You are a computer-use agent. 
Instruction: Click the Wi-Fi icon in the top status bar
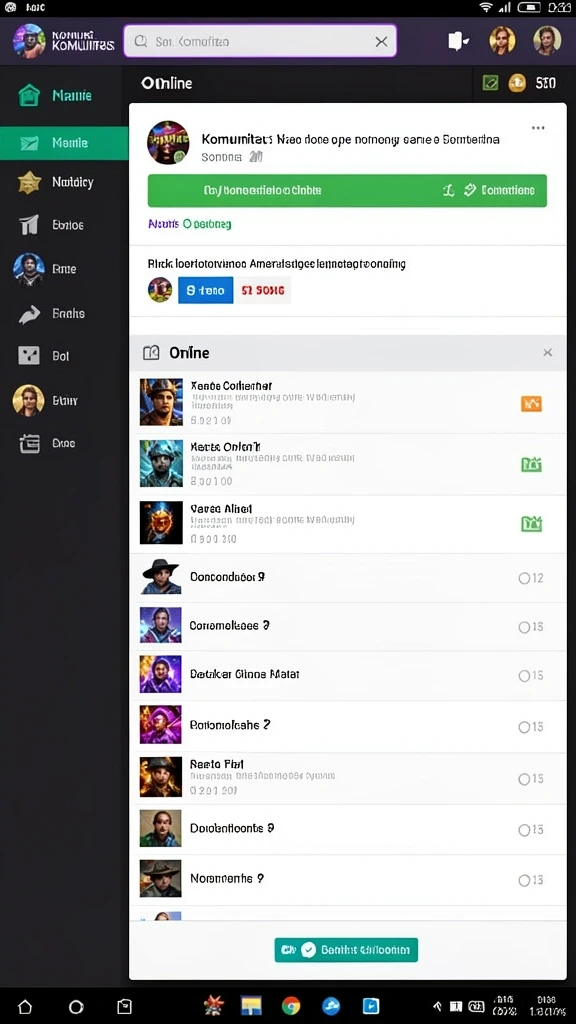click(x=485, y=7)
